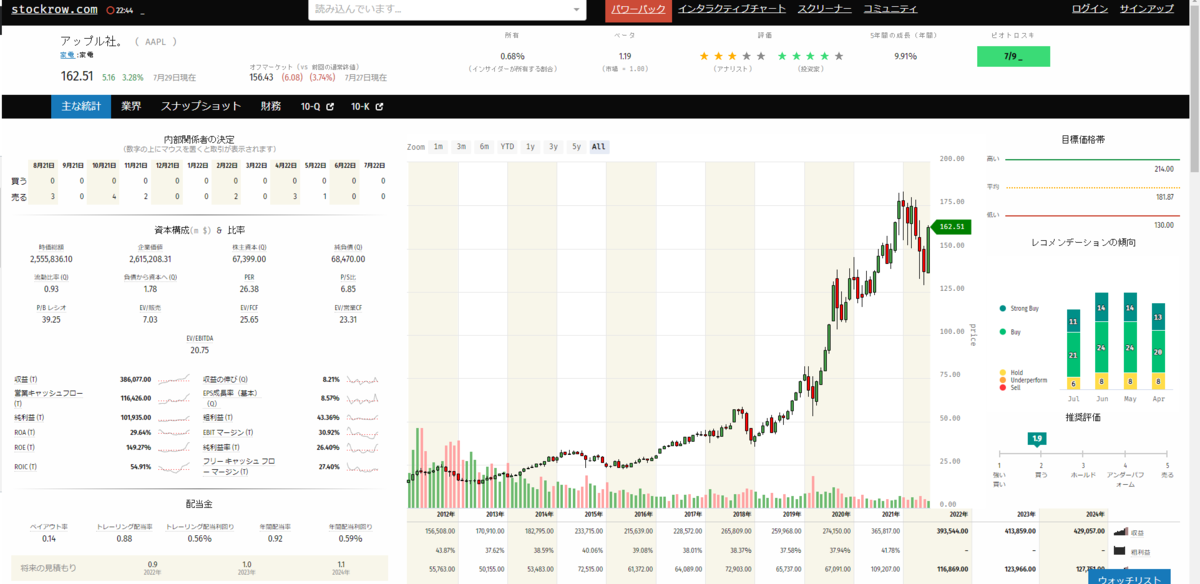Click the beta value 1.19

point(625,57)
